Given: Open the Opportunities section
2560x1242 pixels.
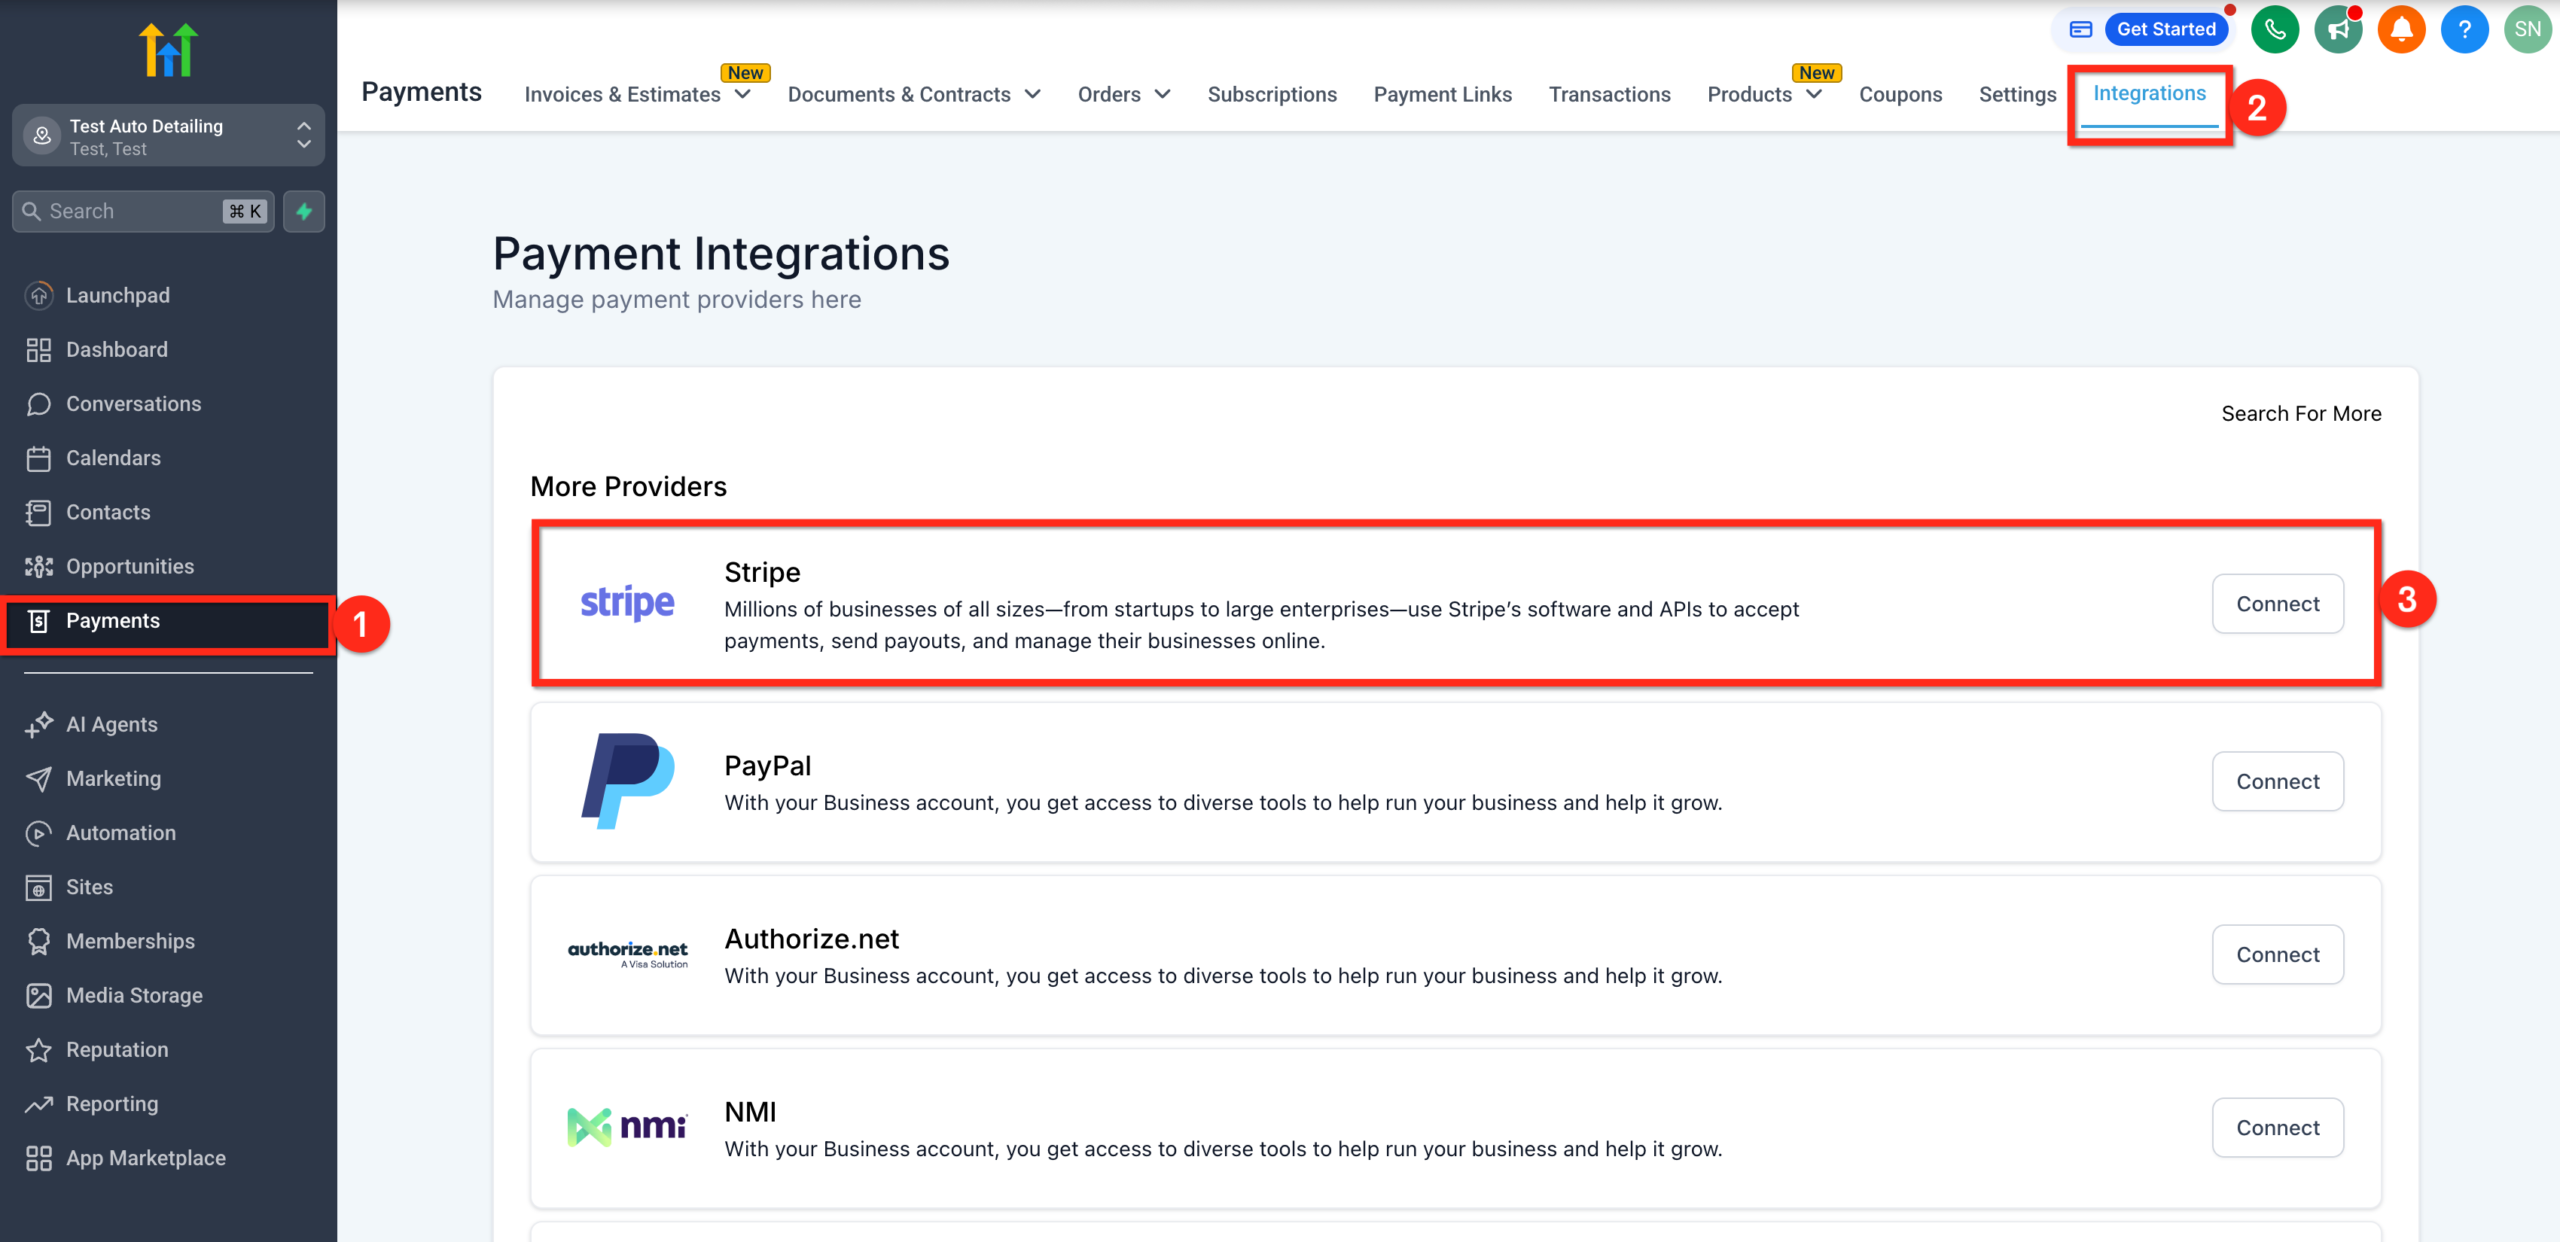Looking at the screenshot, I should coord(130,566).
